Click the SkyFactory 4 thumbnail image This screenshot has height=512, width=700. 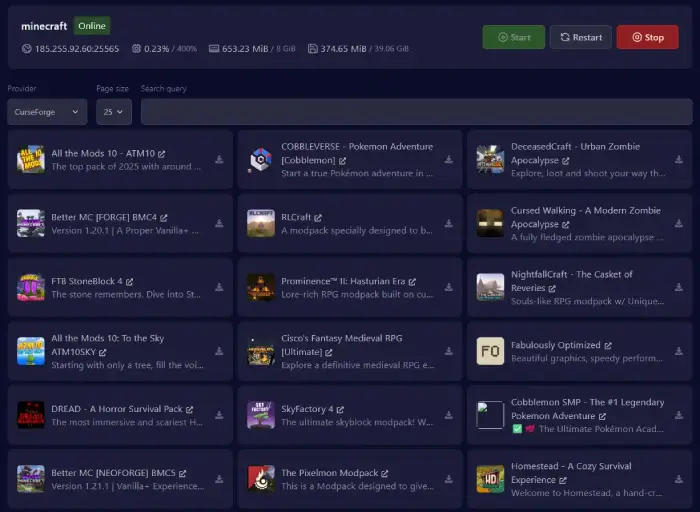261,415
